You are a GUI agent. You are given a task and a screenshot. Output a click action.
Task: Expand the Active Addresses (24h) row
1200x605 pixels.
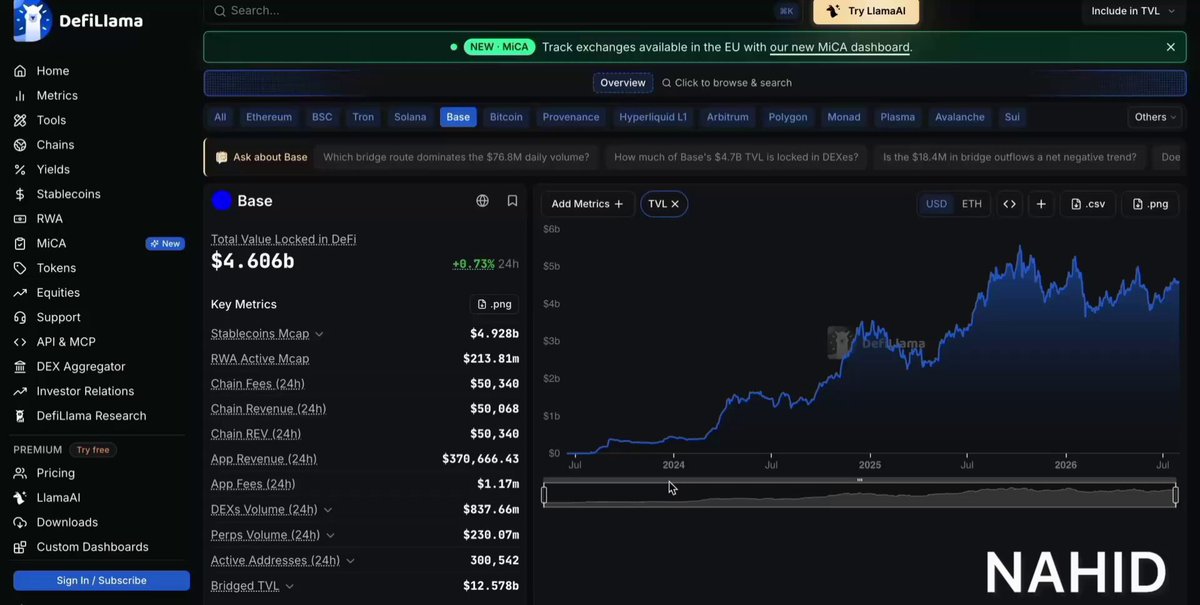(x=350, y=561)
